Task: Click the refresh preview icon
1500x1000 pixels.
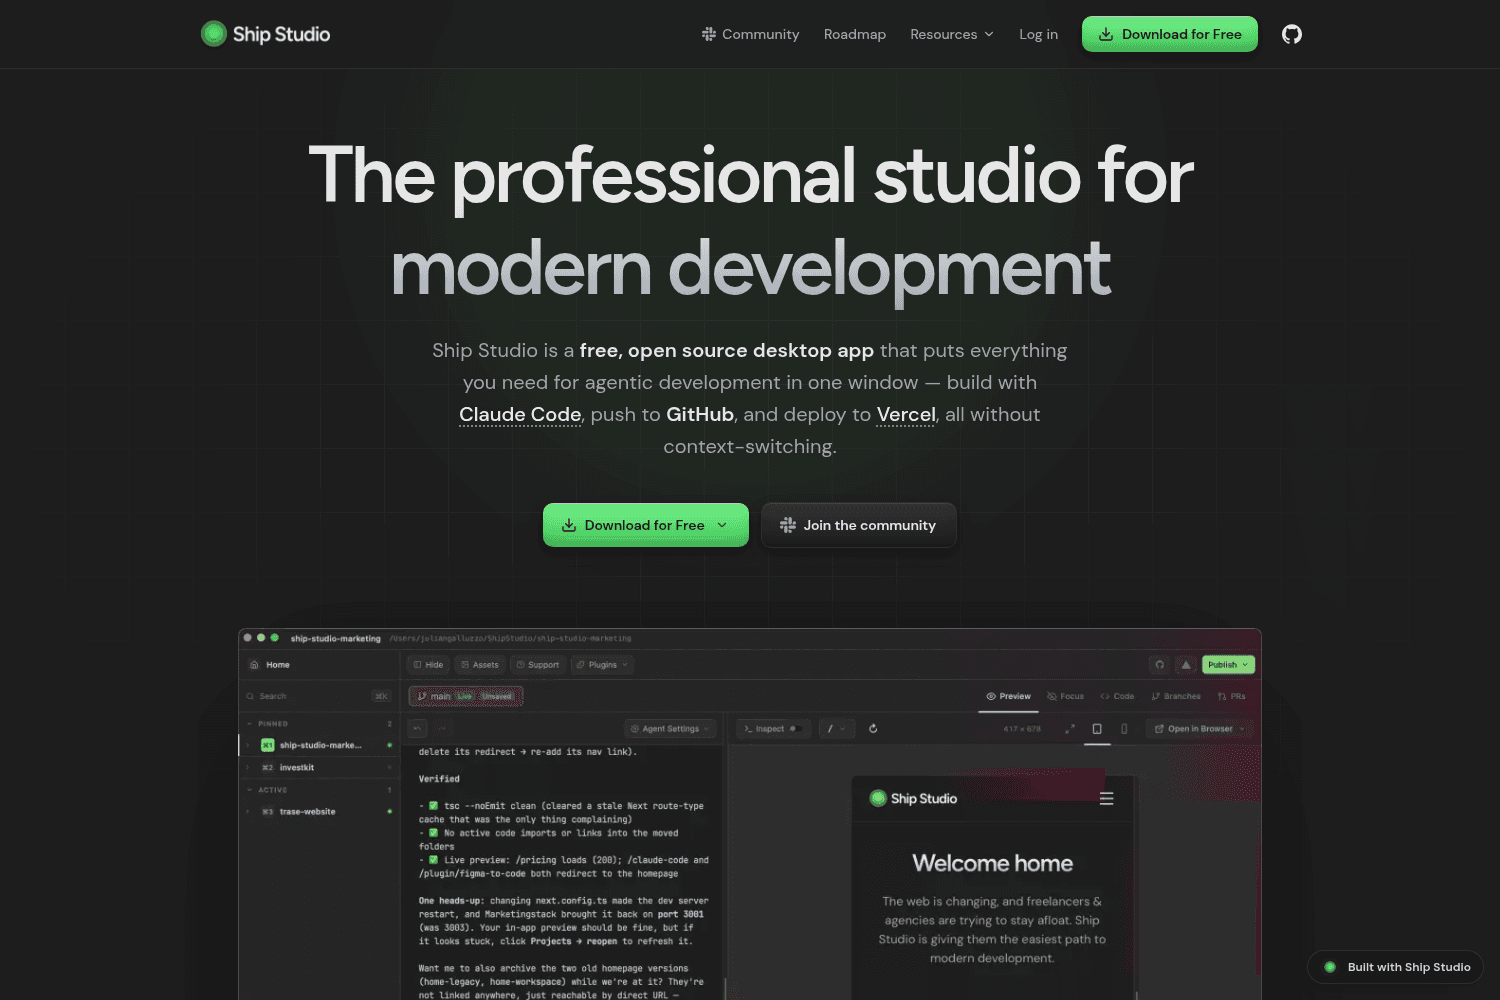Action: [873, 729]
